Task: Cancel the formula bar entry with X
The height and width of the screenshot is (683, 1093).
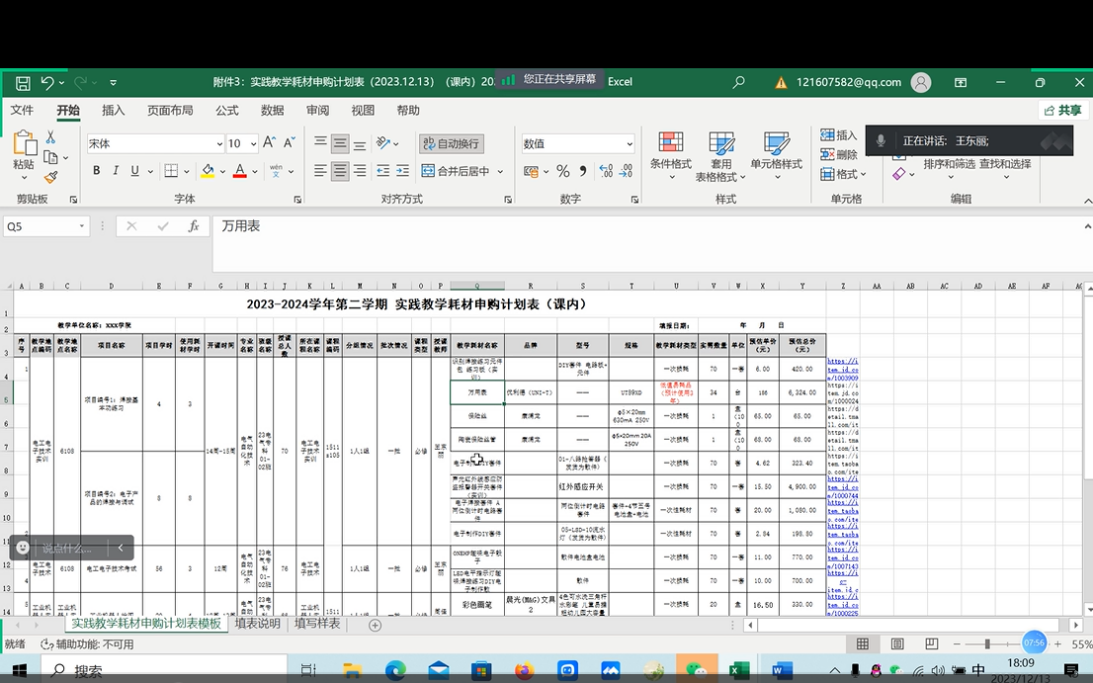Action: (x=132, y=226)
